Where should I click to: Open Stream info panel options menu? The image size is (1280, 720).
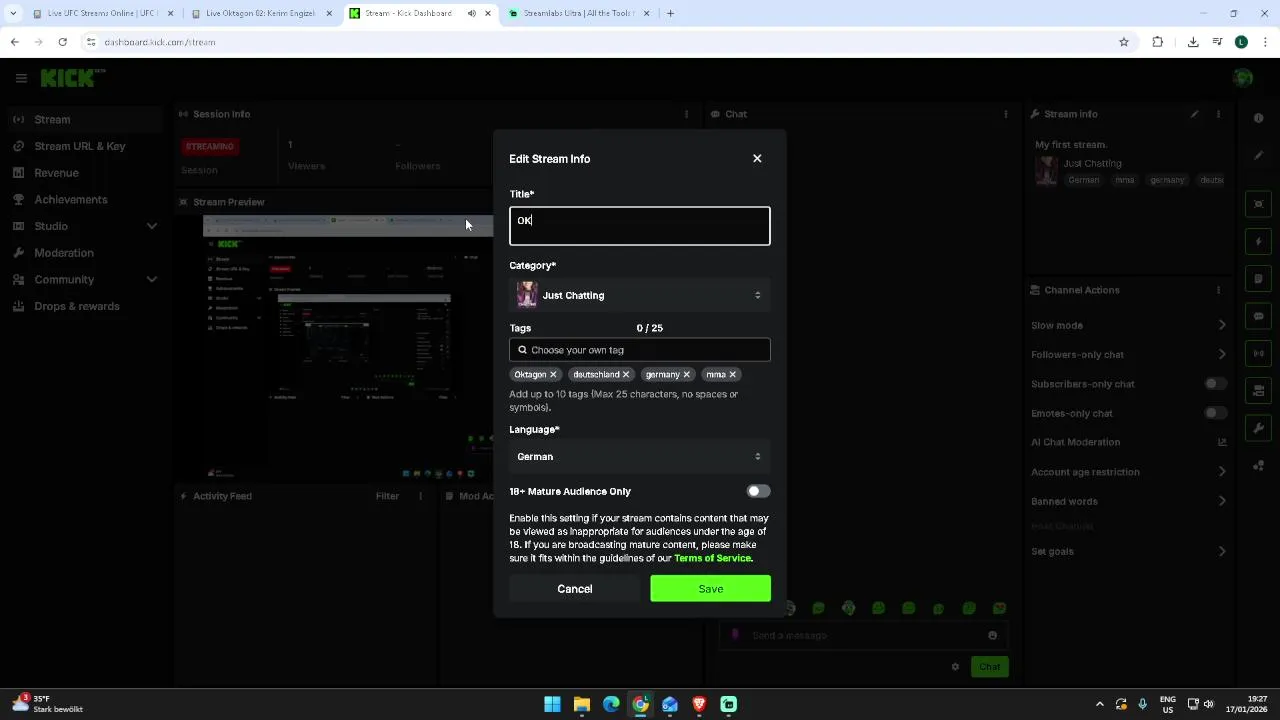[1218, 114]
